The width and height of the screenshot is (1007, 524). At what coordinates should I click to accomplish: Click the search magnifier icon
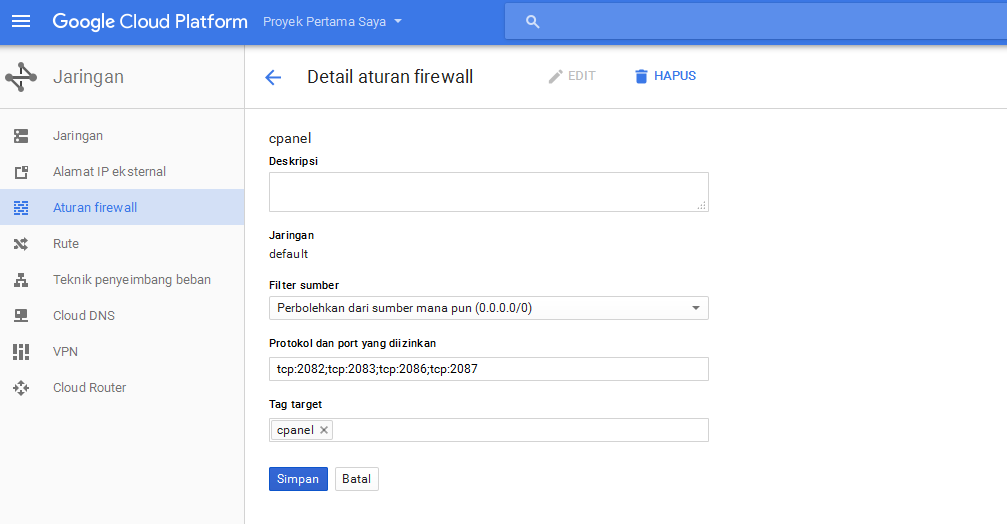click(533, 21)
